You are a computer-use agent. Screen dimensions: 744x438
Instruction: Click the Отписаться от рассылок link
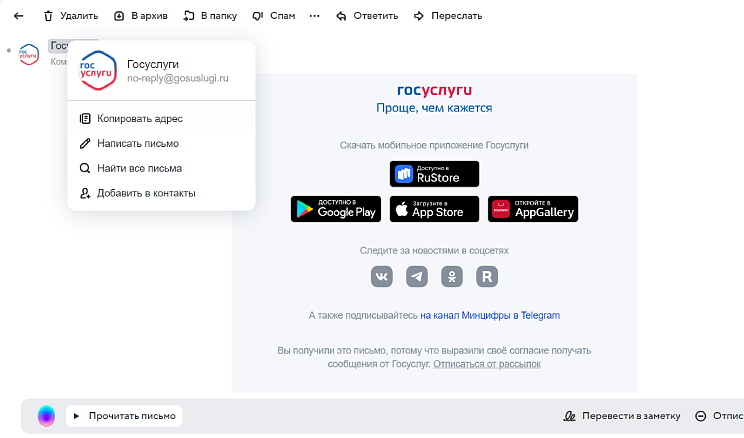click(x=487, y=364)
